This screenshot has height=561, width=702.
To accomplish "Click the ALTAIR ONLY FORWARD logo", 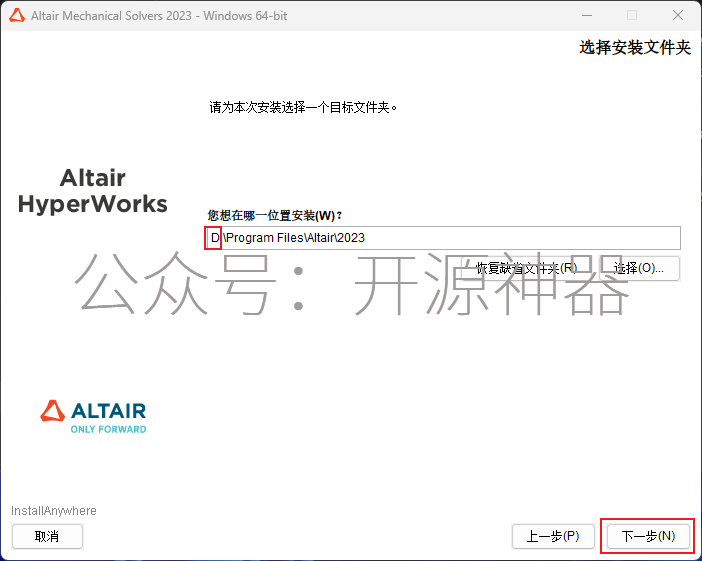I will click(x=94, y=417).
